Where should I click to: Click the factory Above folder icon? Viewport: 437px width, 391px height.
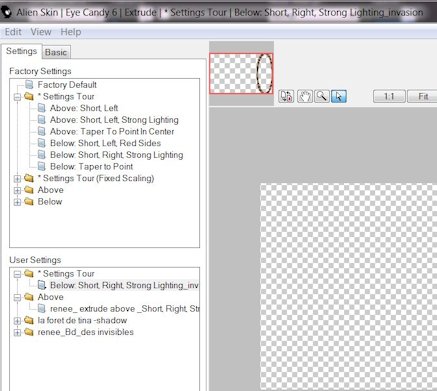click(29, 189)
